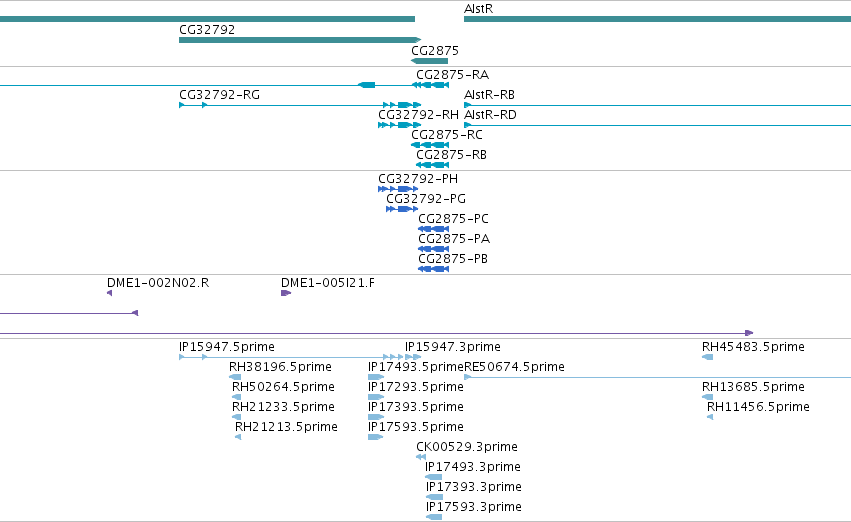Click the RE50674.5prime EST label

click(515, 367)
